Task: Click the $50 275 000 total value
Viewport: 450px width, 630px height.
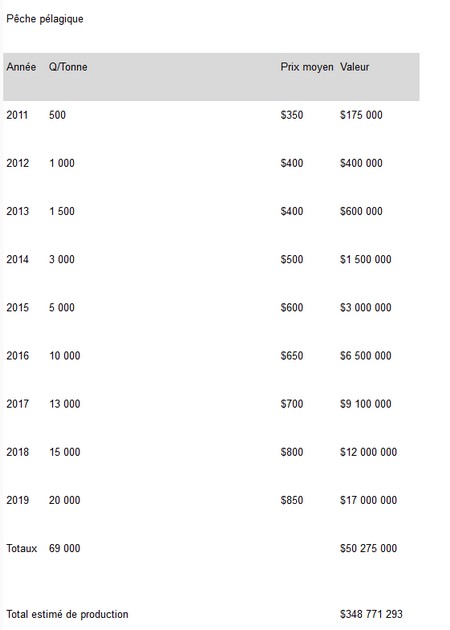Action: [x=368, y=549]
